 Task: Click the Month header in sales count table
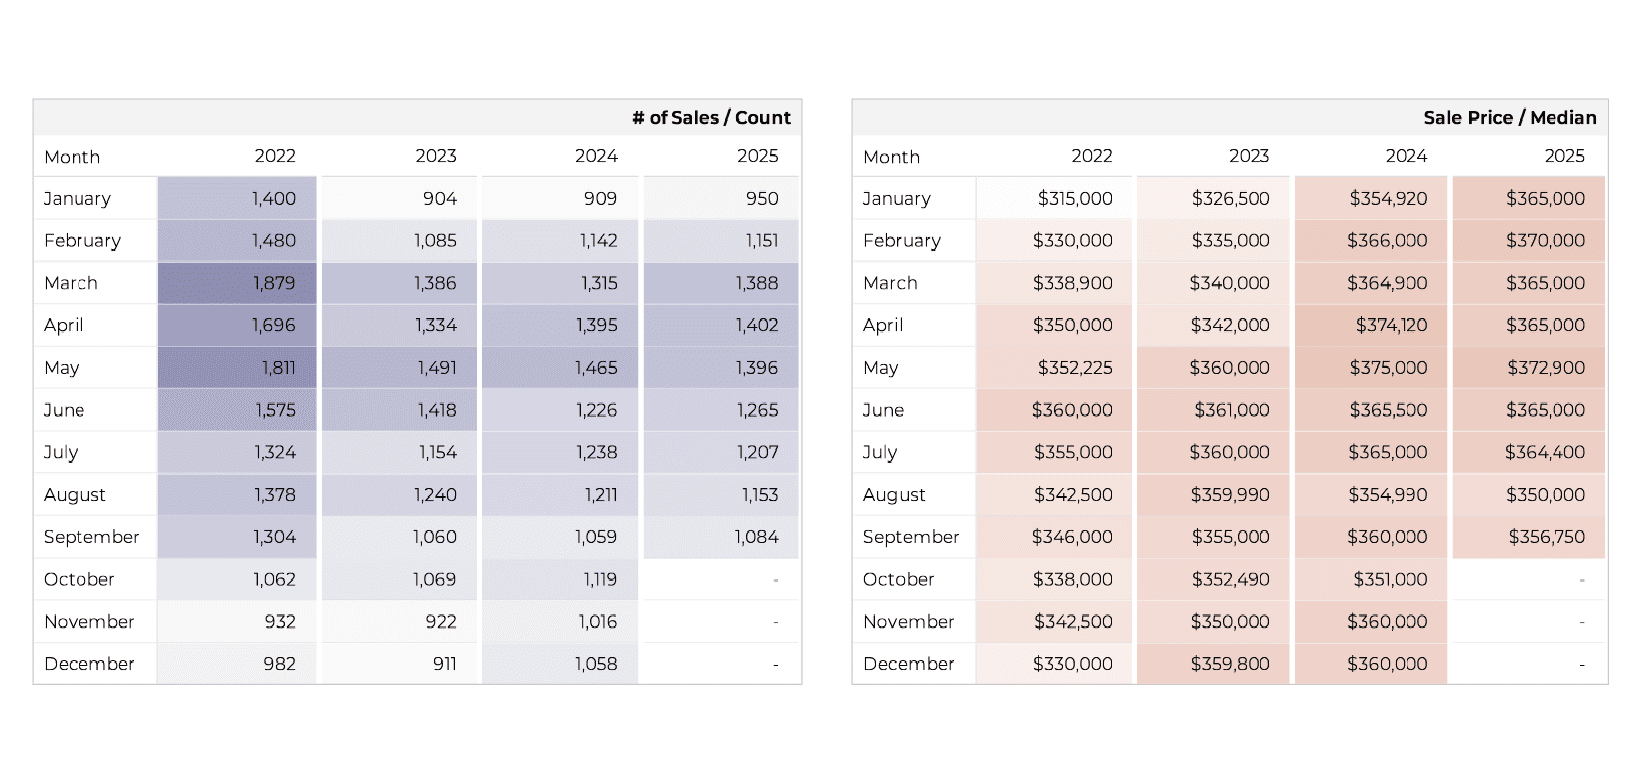[x=72, y=157]
